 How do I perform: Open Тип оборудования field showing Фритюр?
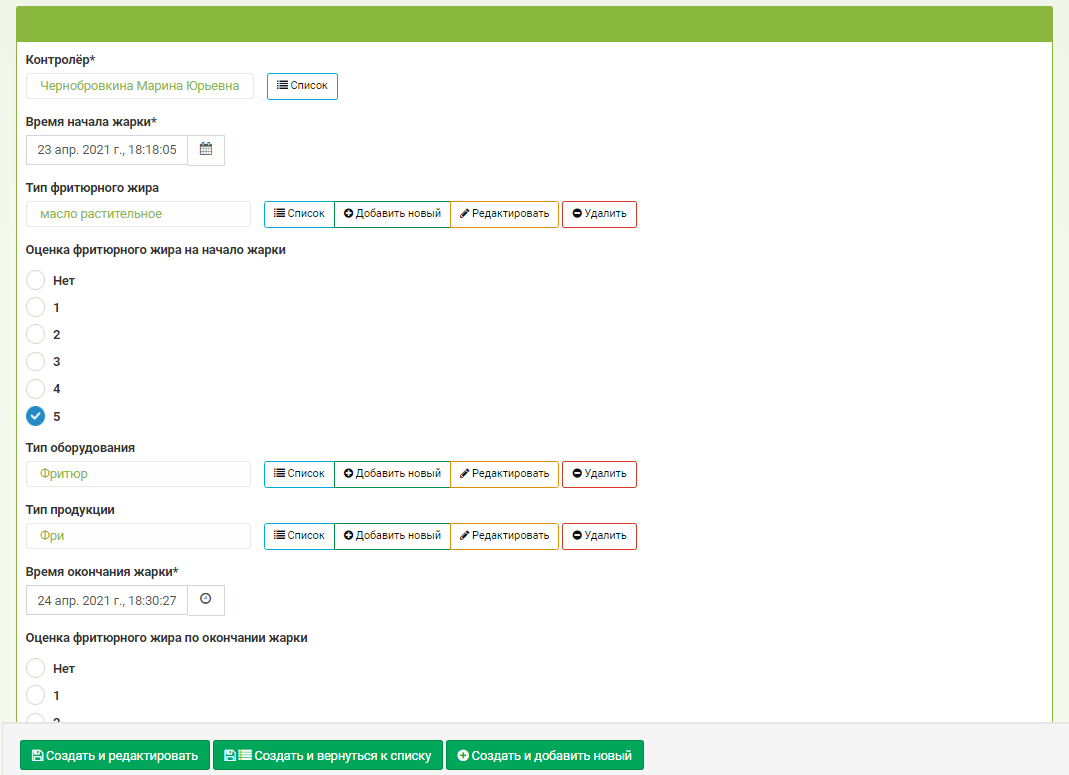[x=138, y=474]
